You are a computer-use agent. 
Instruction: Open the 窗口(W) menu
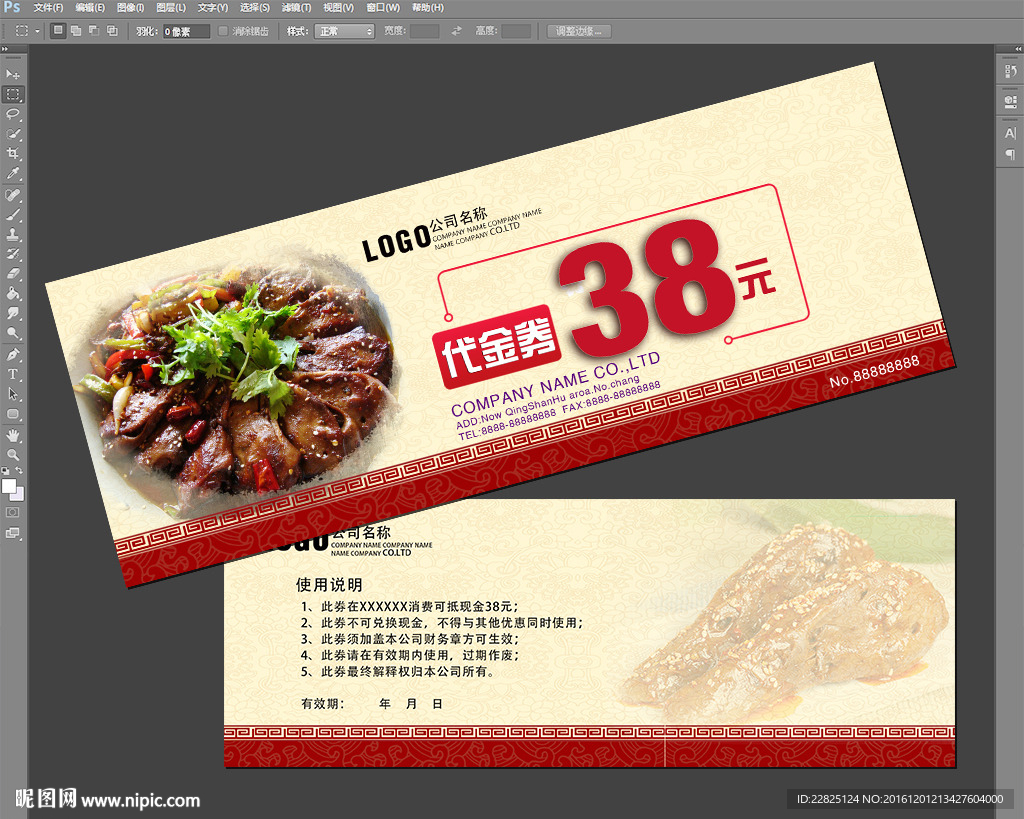(383, 8)
